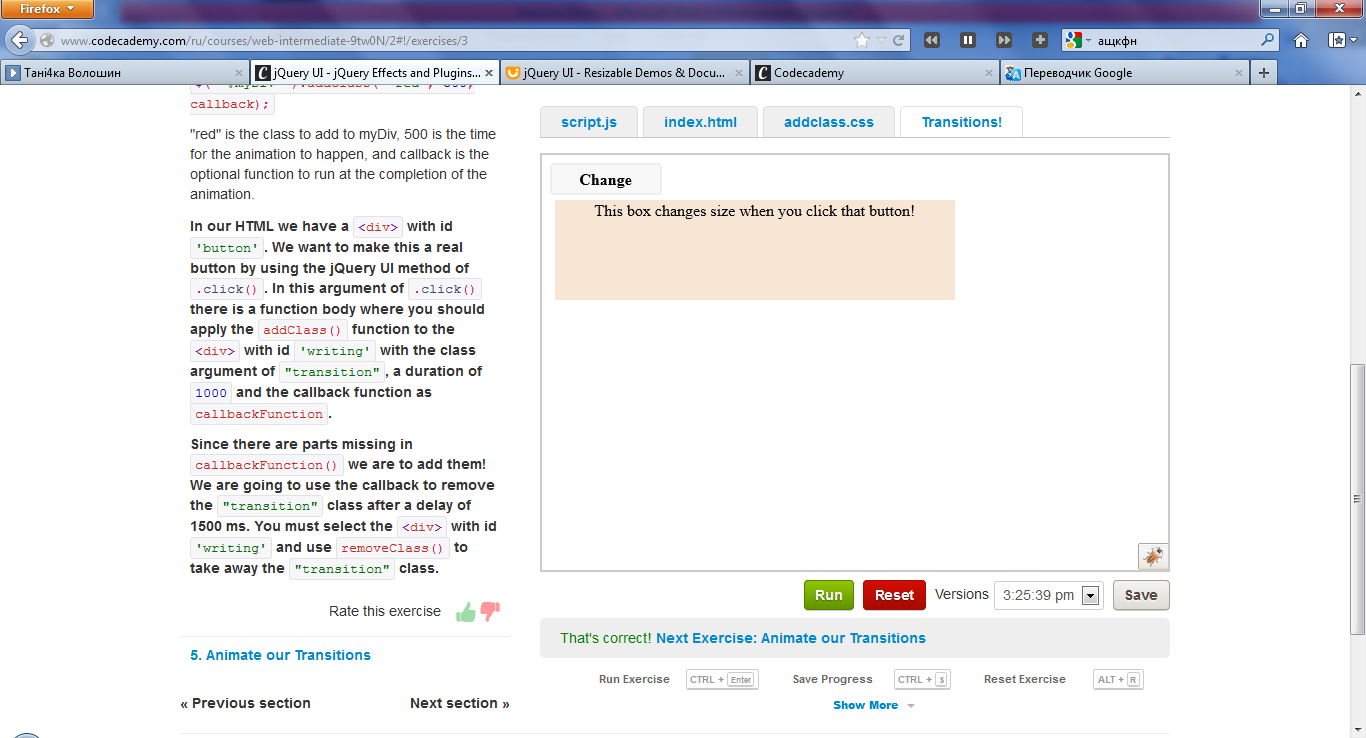Screen dimensions: 1366x738
Task: Click the CTRL + Enter shortcut hint
Action: 722,680
